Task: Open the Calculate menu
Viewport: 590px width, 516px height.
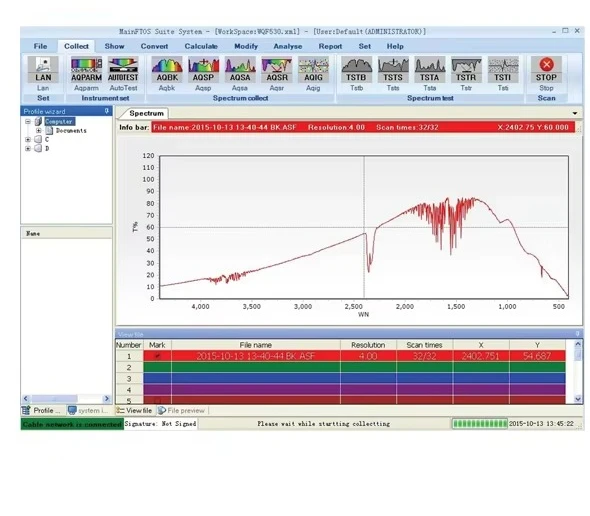Action: 201,46
